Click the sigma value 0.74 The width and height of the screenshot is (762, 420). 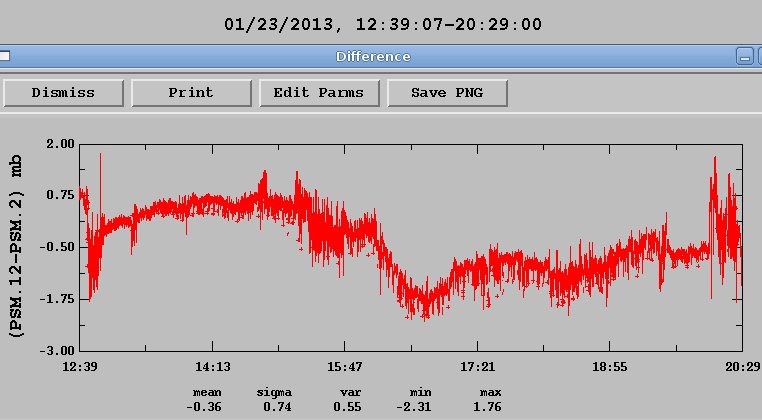point(277,407)
